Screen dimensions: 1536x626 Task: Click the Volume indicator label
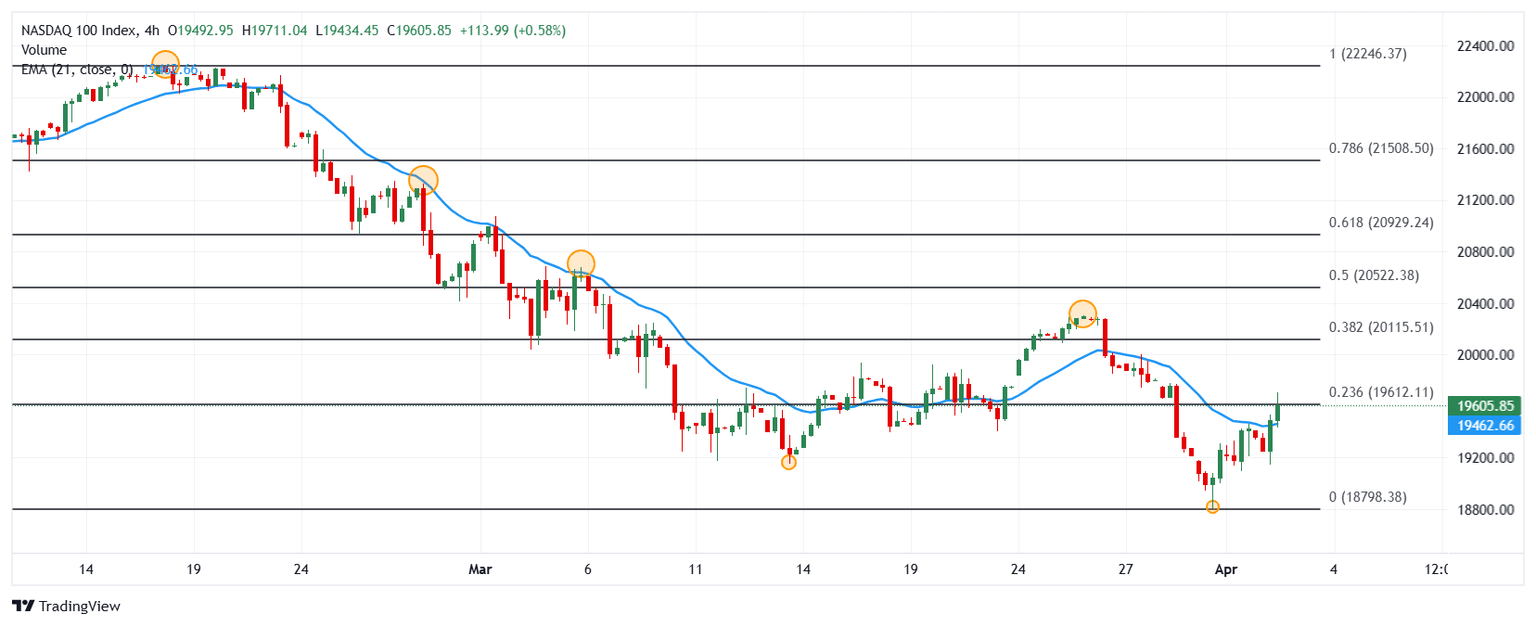[44, 50]
